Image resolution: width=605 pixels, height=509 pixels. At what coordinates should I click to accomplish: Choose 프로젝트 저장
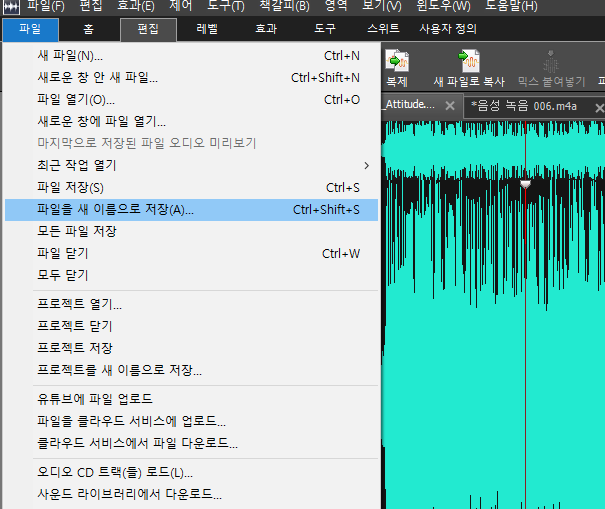tap(191, 348)
